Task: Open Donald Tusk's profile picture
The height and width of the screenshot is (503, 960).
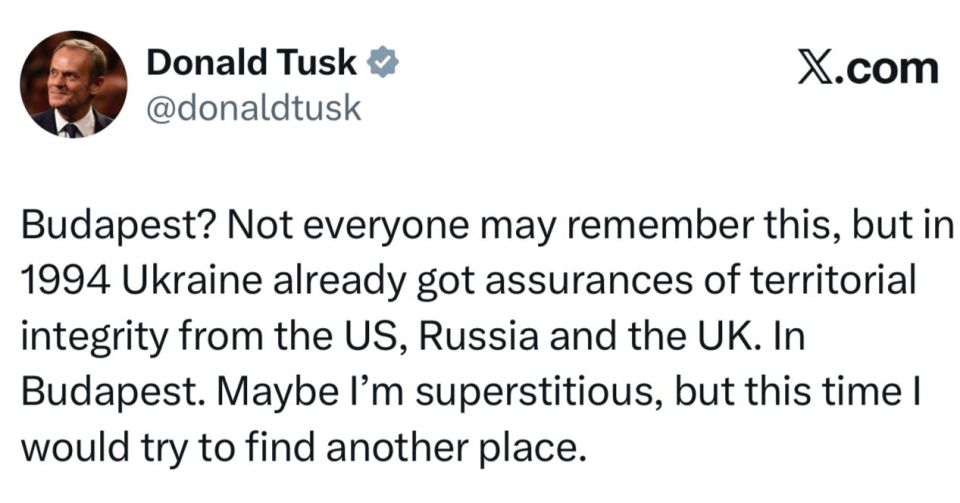Action: pyautogui.click(x=73, y=84)
